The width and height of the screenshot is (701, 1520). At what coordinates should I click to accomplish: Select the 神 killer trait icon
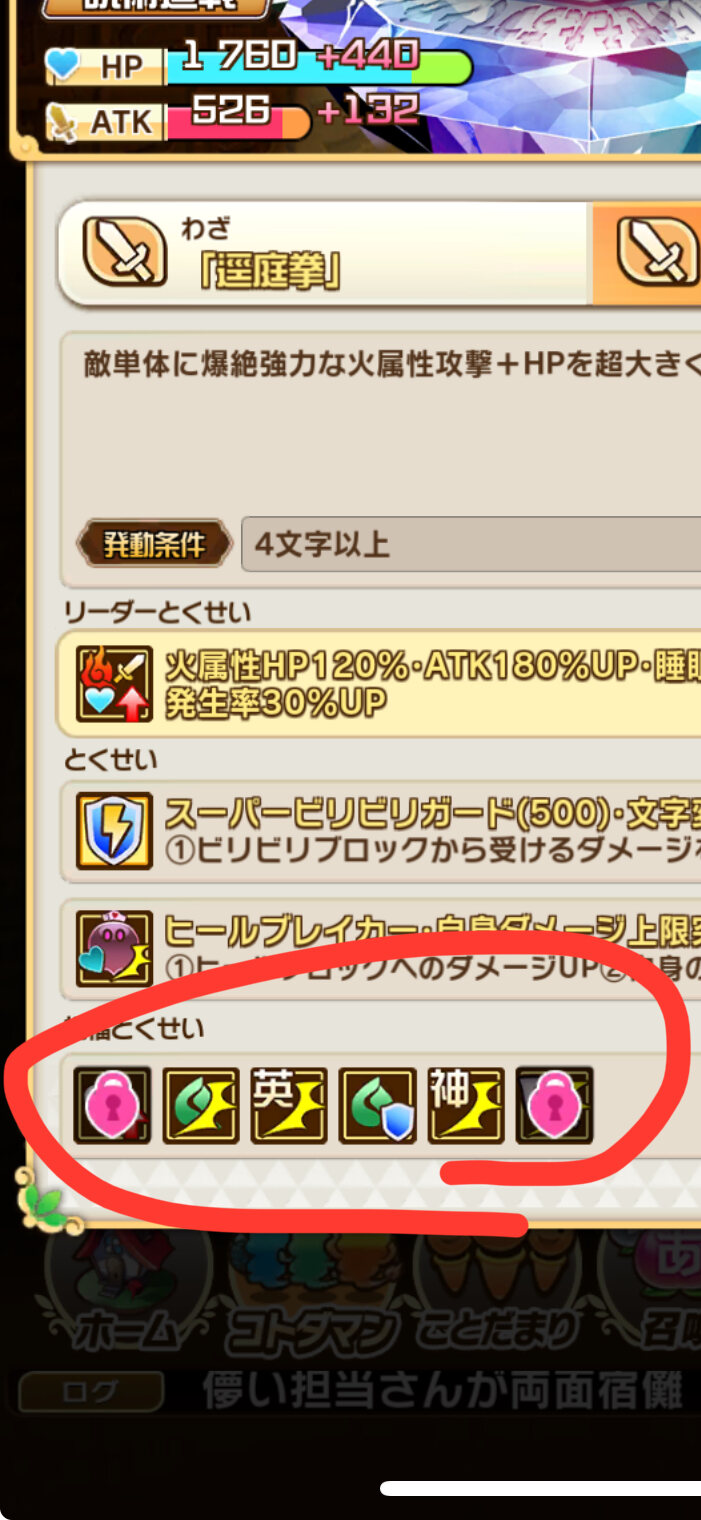tap(466, 1105)
